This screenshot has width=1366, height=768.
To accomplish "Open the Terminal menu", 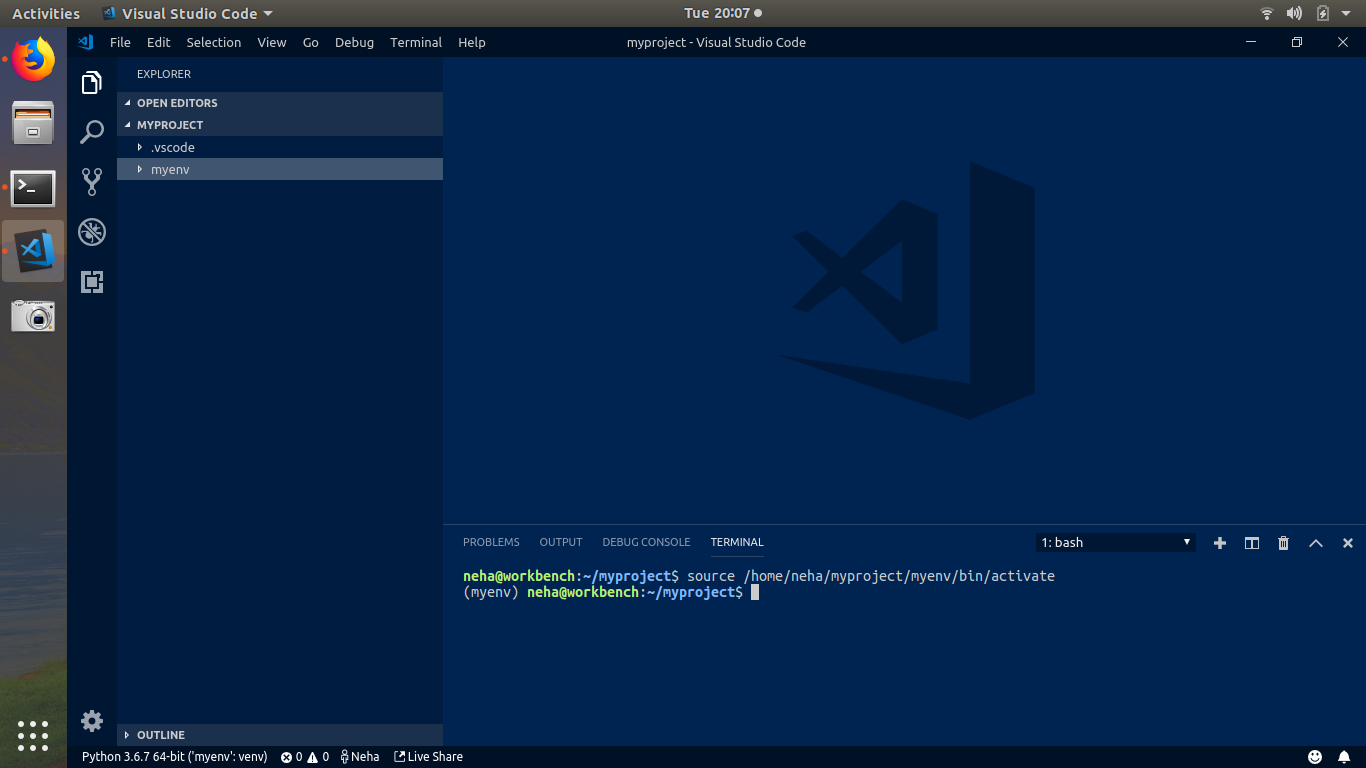I will pos(415,42).
